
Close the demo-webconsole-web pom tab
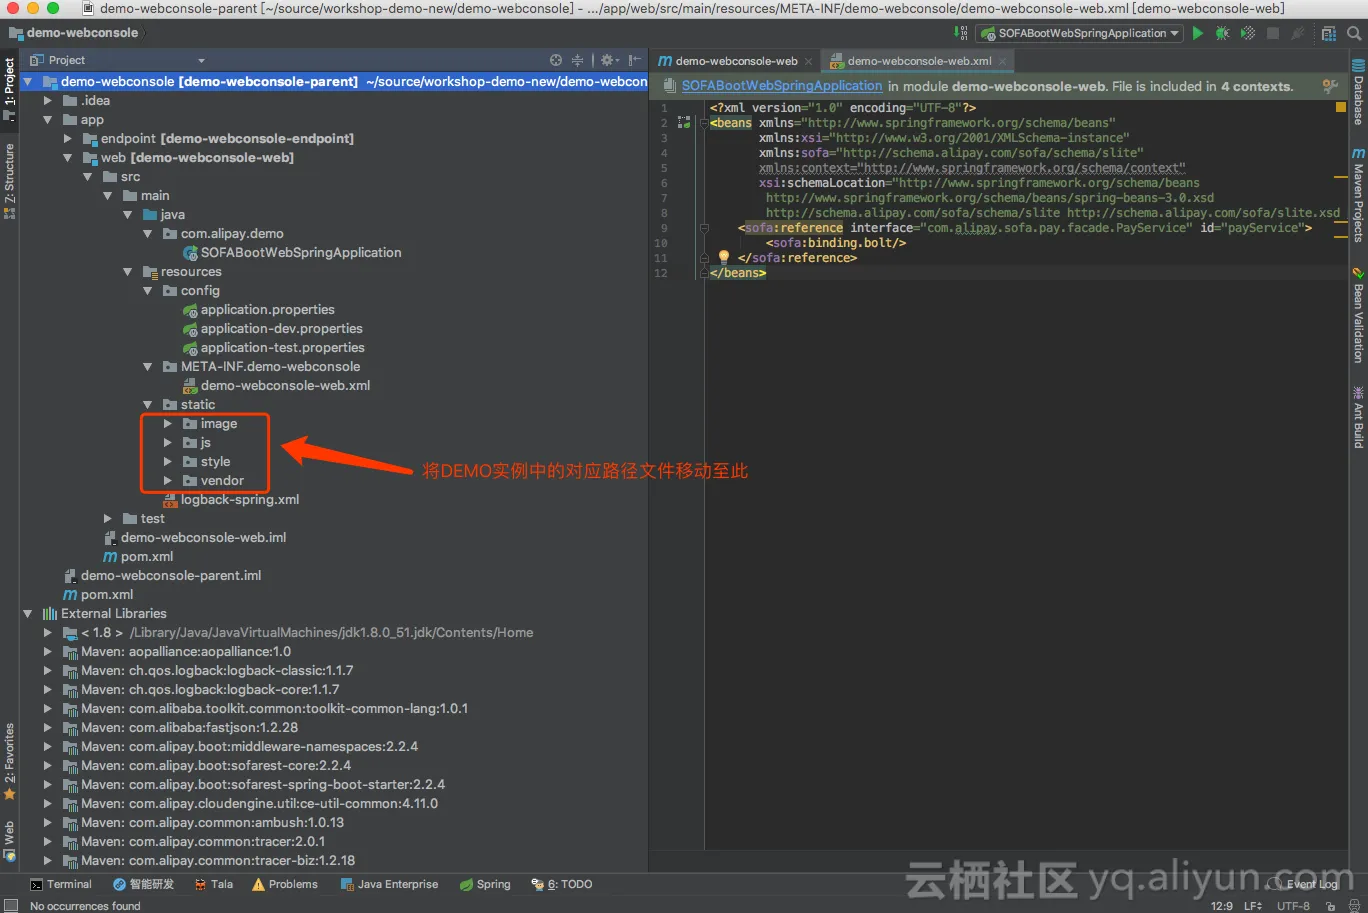[809, 61]
